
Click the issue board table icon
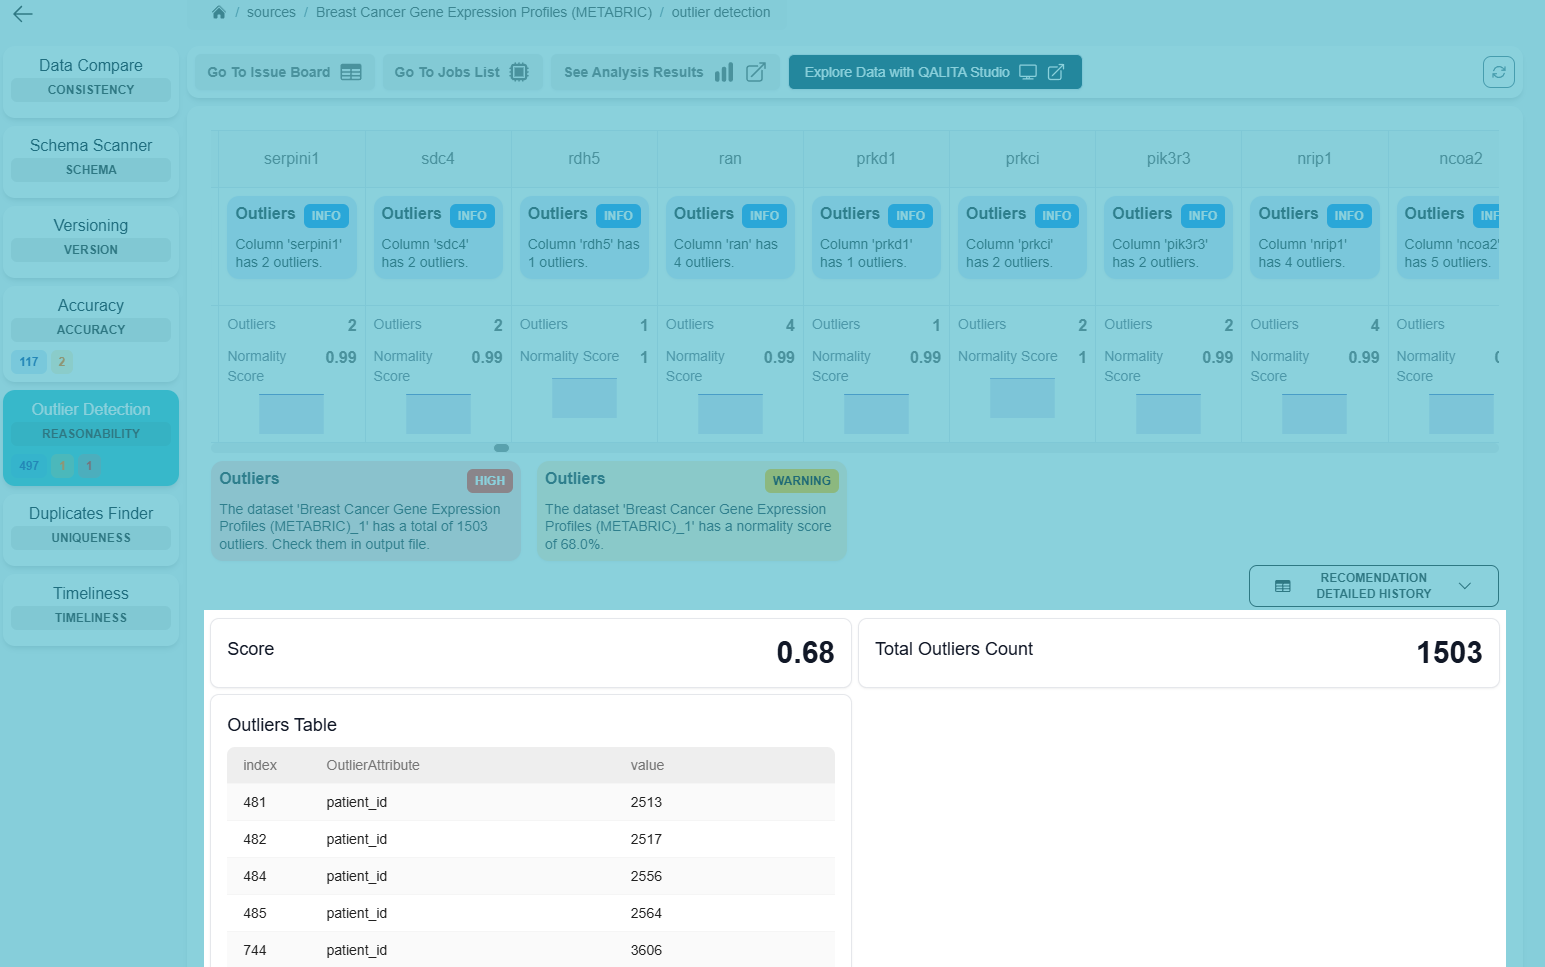point(351,72)
